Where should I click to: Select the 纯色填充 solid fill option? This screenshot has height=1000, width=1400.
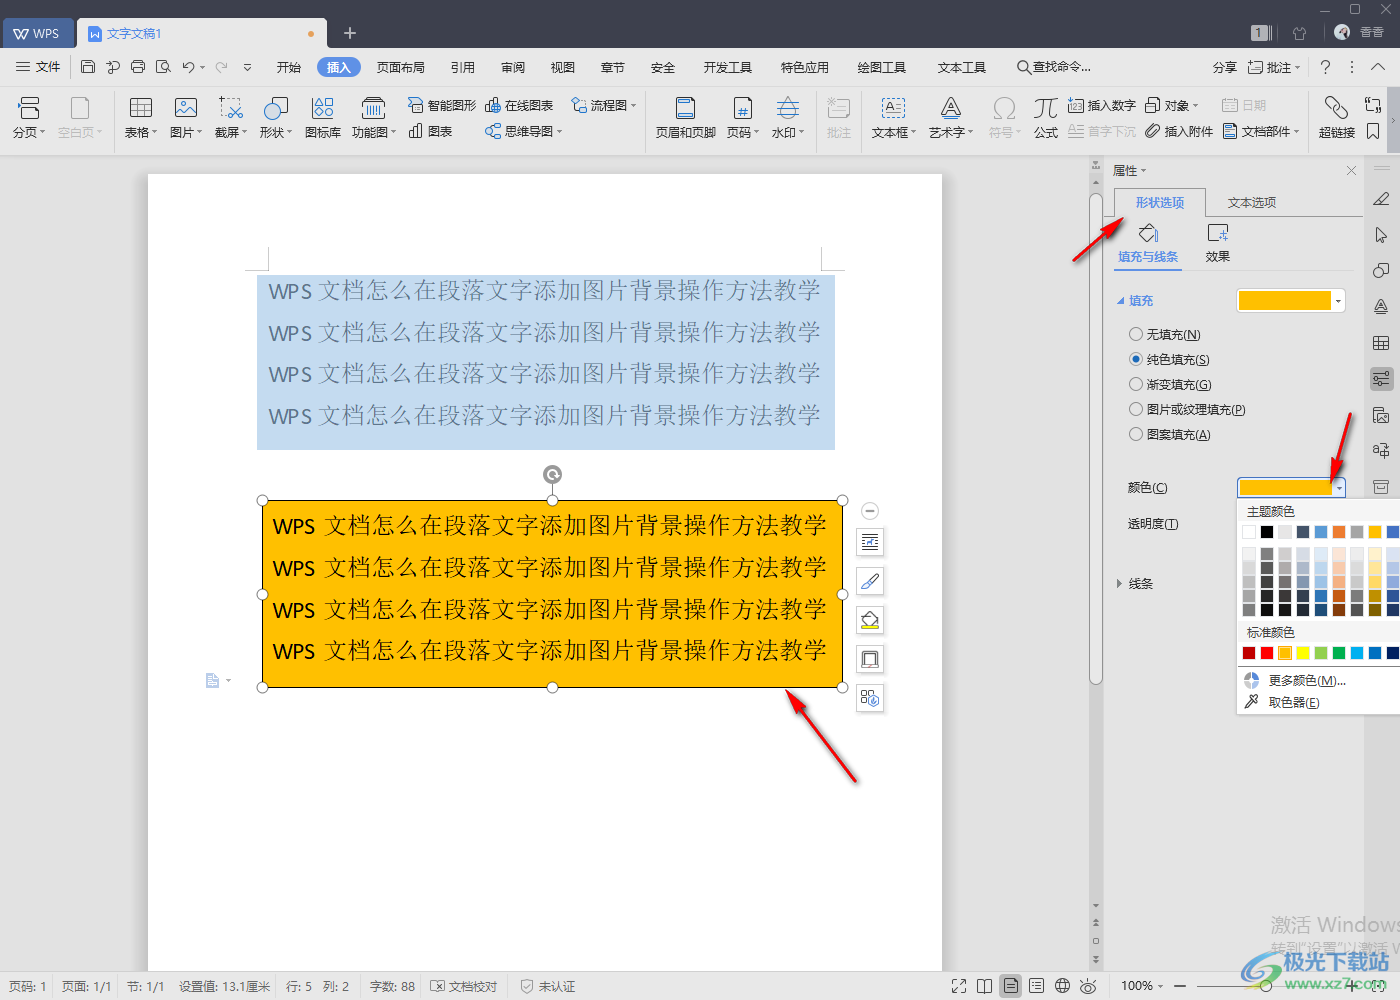tap(1169, 359)
